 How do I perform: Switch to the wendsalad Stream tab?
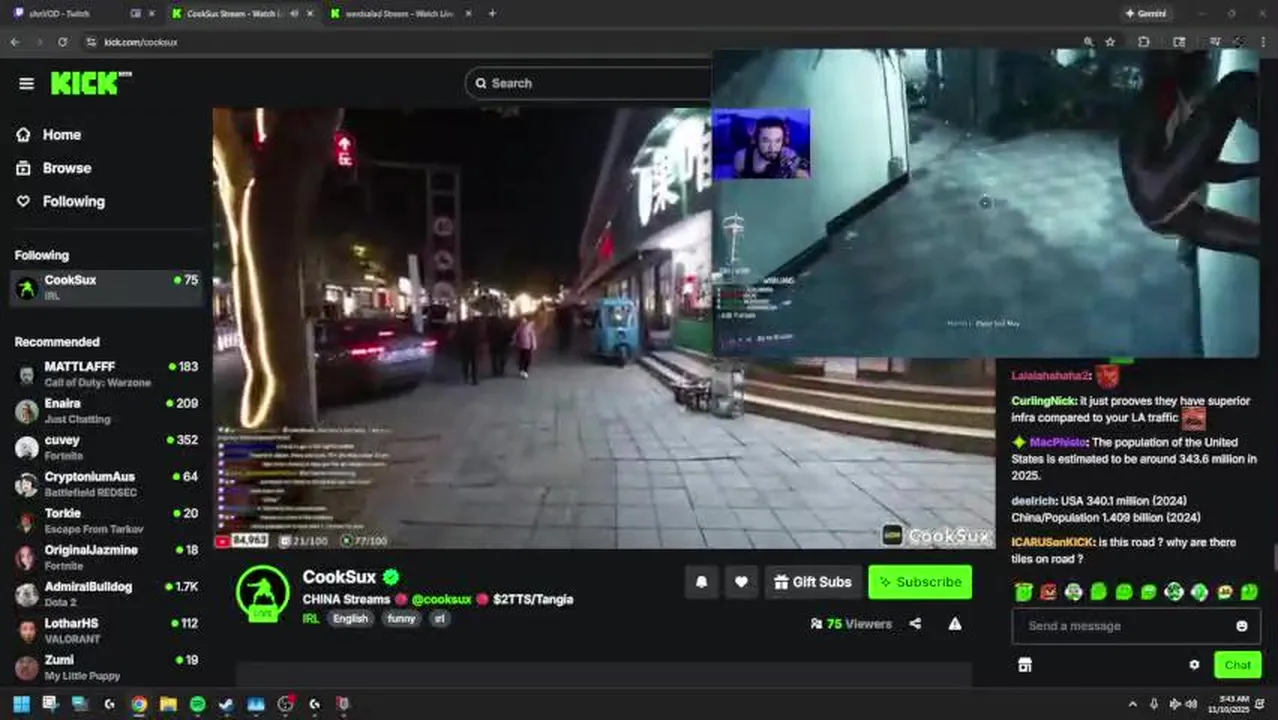400,14
